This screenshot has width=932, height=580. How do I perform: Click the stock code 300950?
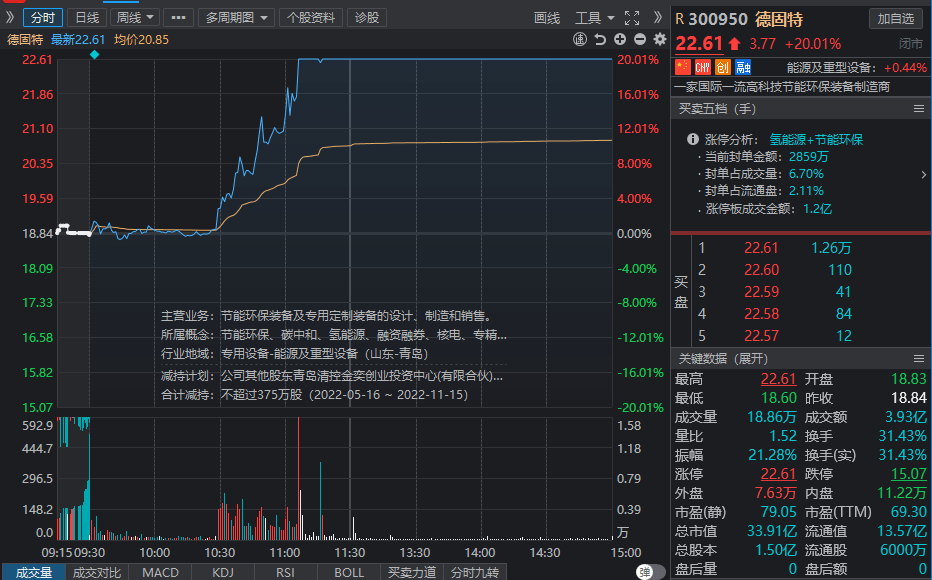pos(718,19)
